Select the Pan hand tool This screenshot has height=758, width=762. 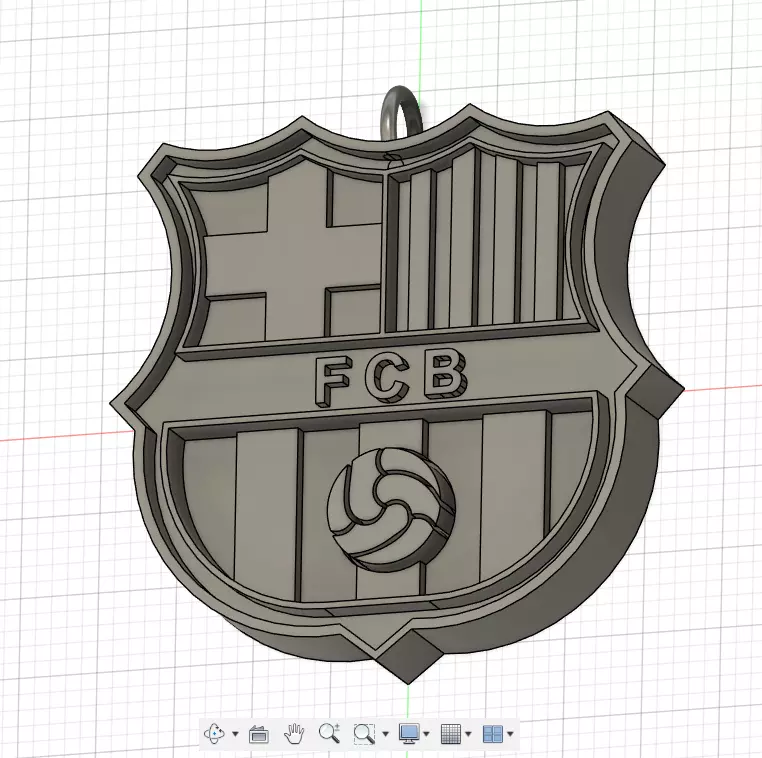point(294,734)
